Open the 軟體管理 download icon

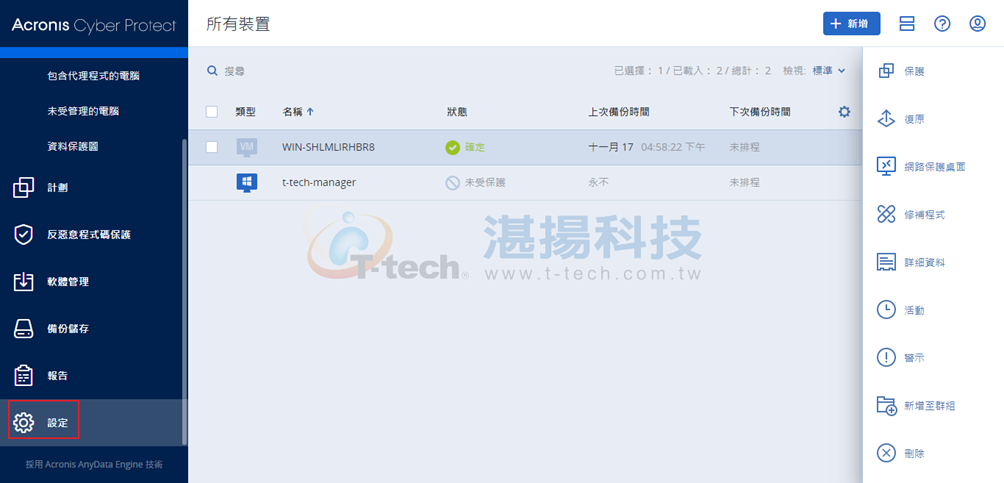click(x=24, y=282)
